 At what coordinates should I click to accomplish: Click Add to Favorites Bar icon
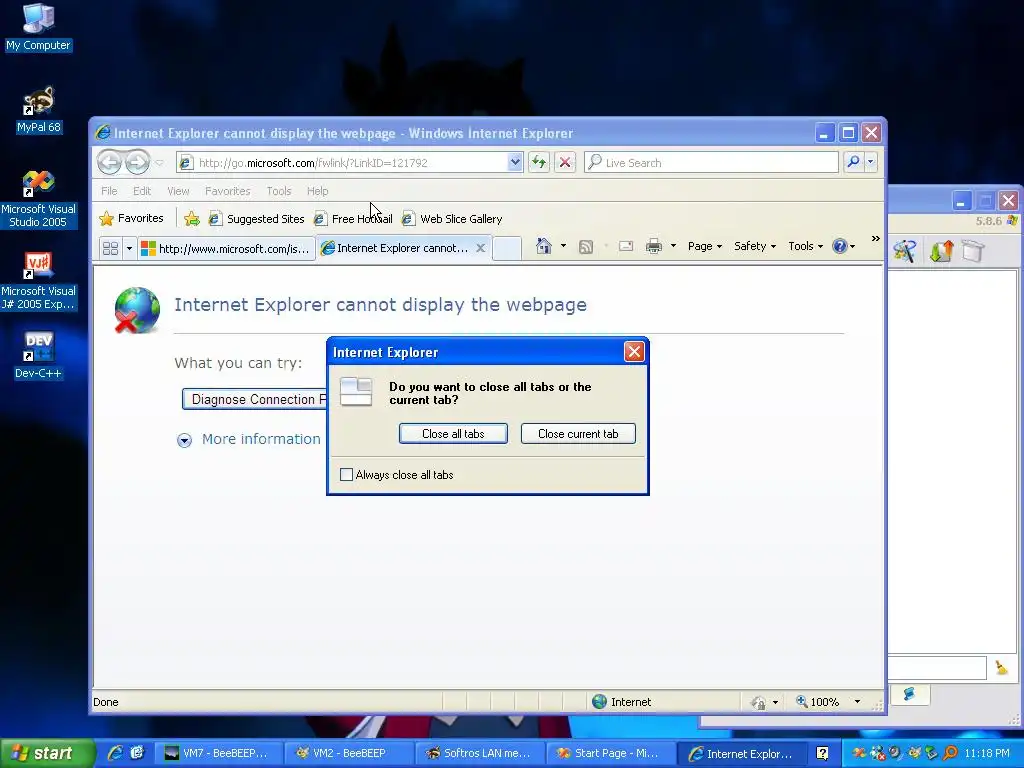point(191,219)
